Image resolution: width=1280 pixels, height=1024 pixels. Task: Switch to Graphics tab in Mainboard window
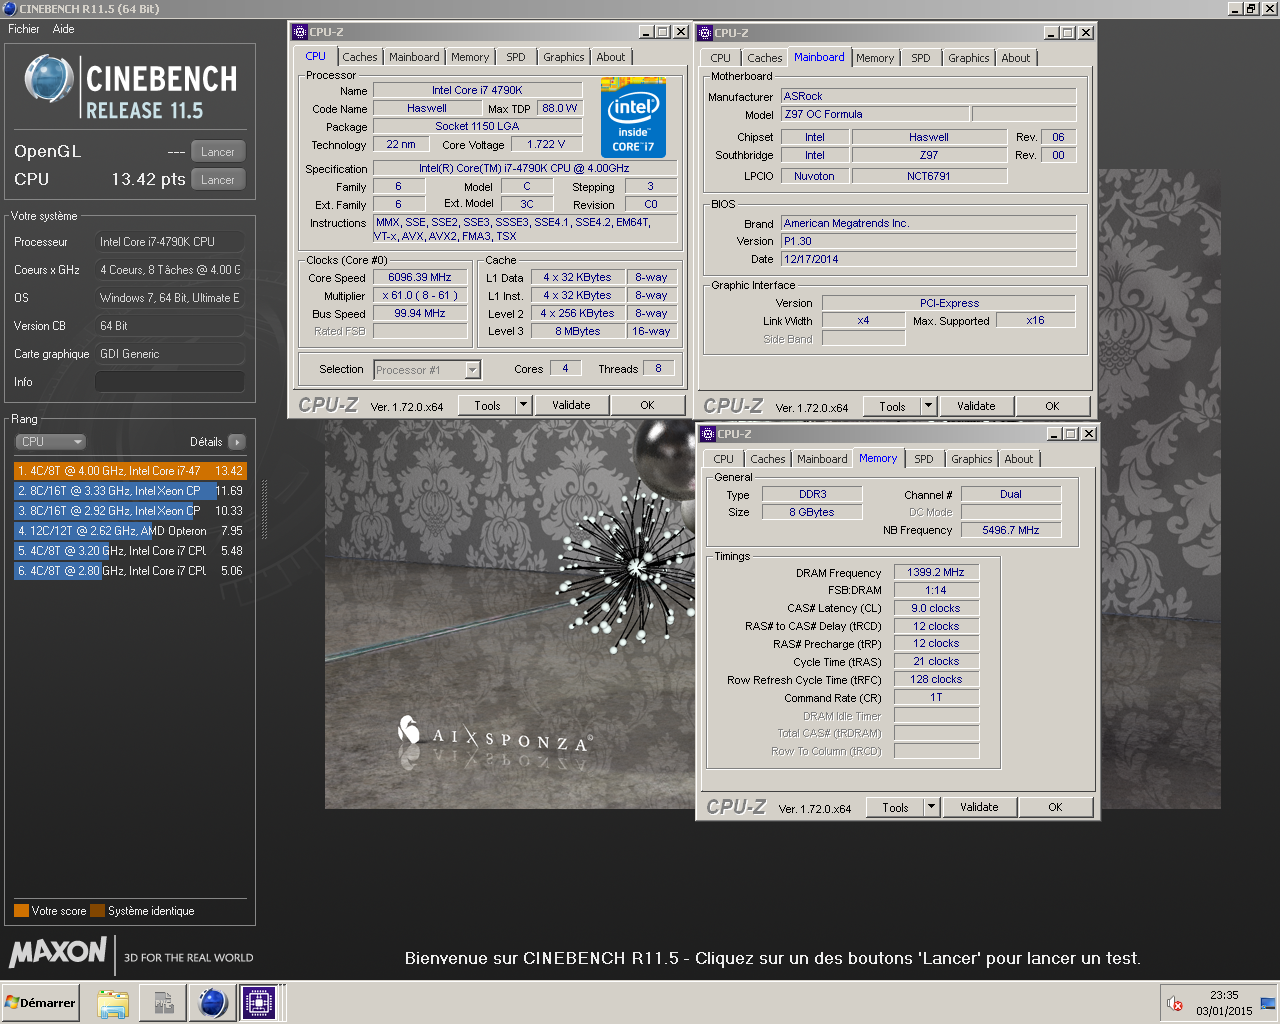968,58
